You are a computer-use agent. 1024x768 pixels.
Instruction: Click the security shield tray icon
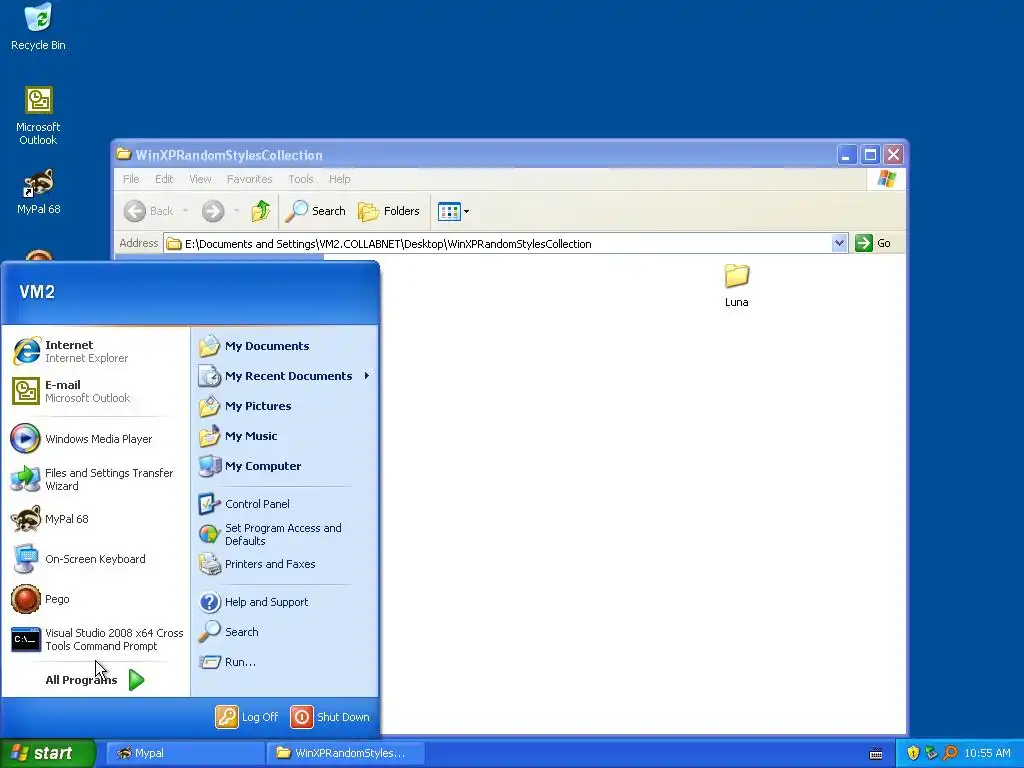[x=913, y=753]
